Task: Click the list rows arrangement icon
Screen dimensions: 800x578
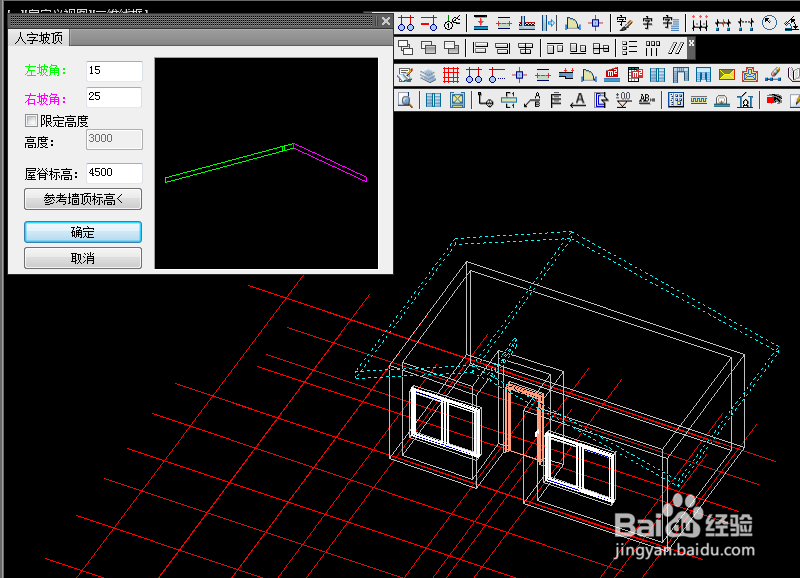Action: point(630,48)
